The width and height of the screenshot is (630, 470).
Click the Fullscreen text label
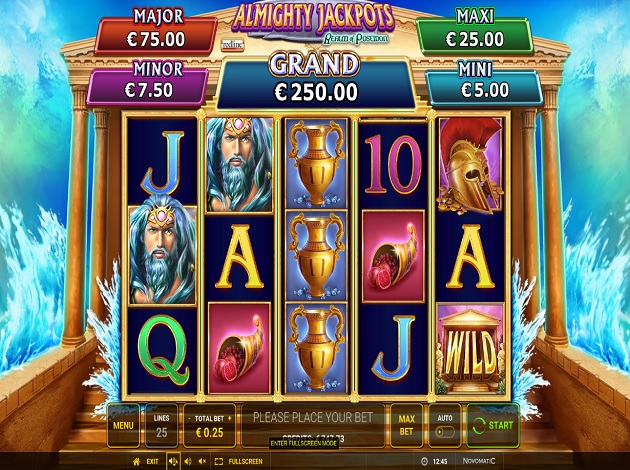point(245,462)
